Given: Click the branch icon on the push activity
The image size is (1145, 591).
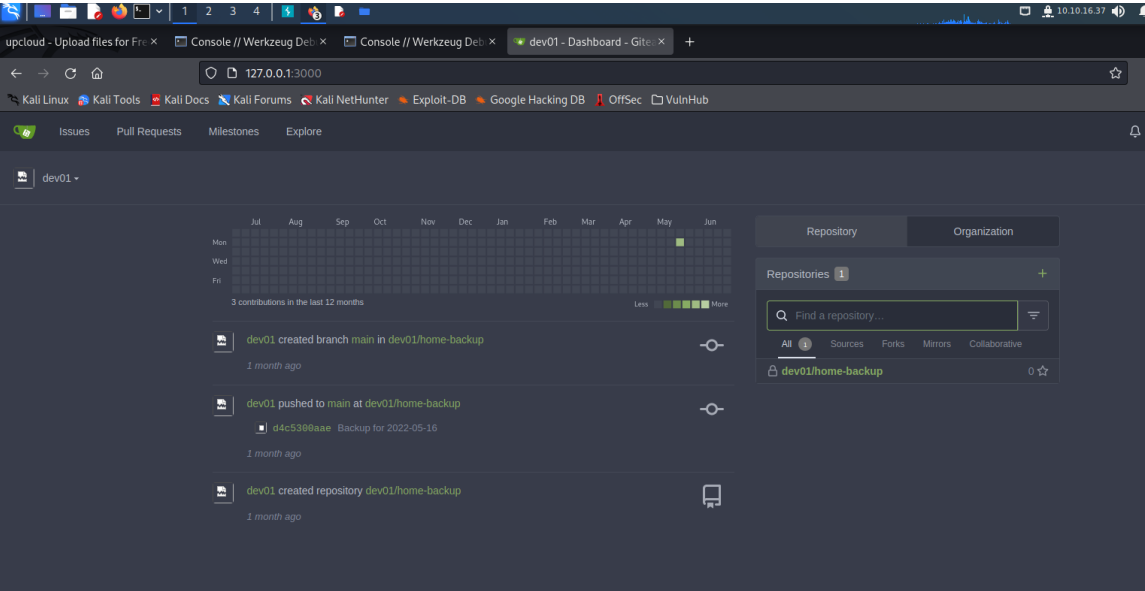Looking at the screenshot, I should [x=711, y=409].
